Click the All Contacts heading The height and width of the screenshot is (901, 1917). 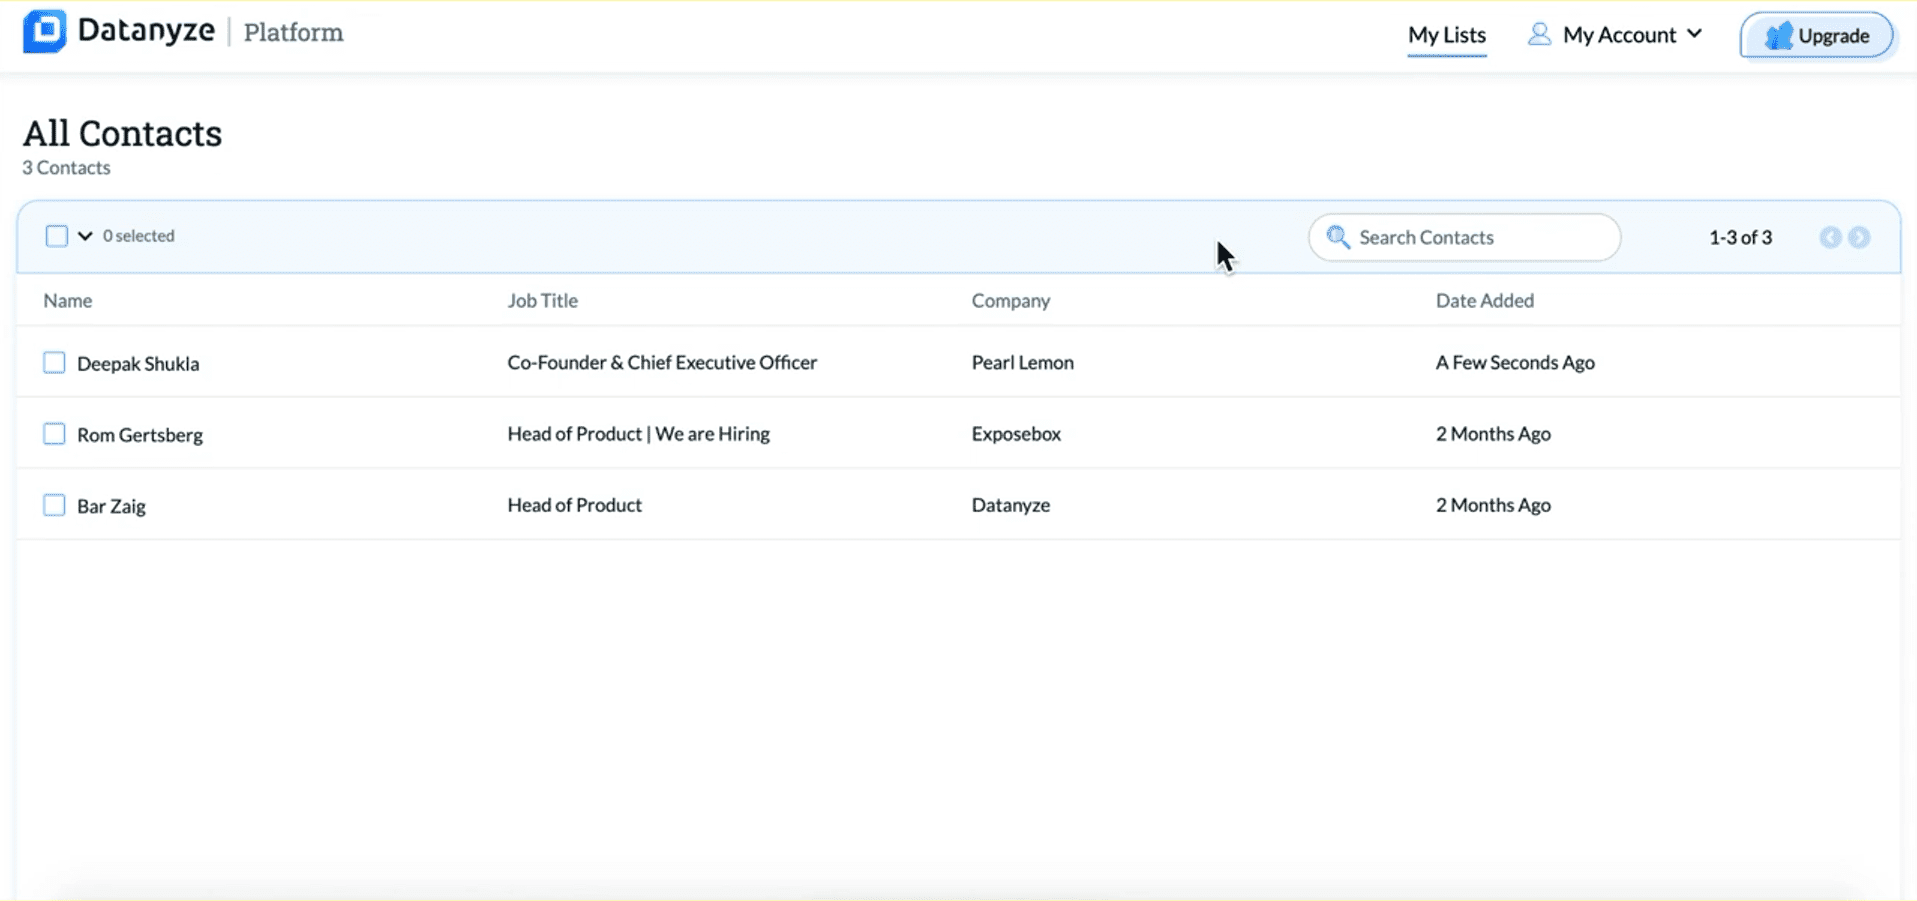(122, 133)
